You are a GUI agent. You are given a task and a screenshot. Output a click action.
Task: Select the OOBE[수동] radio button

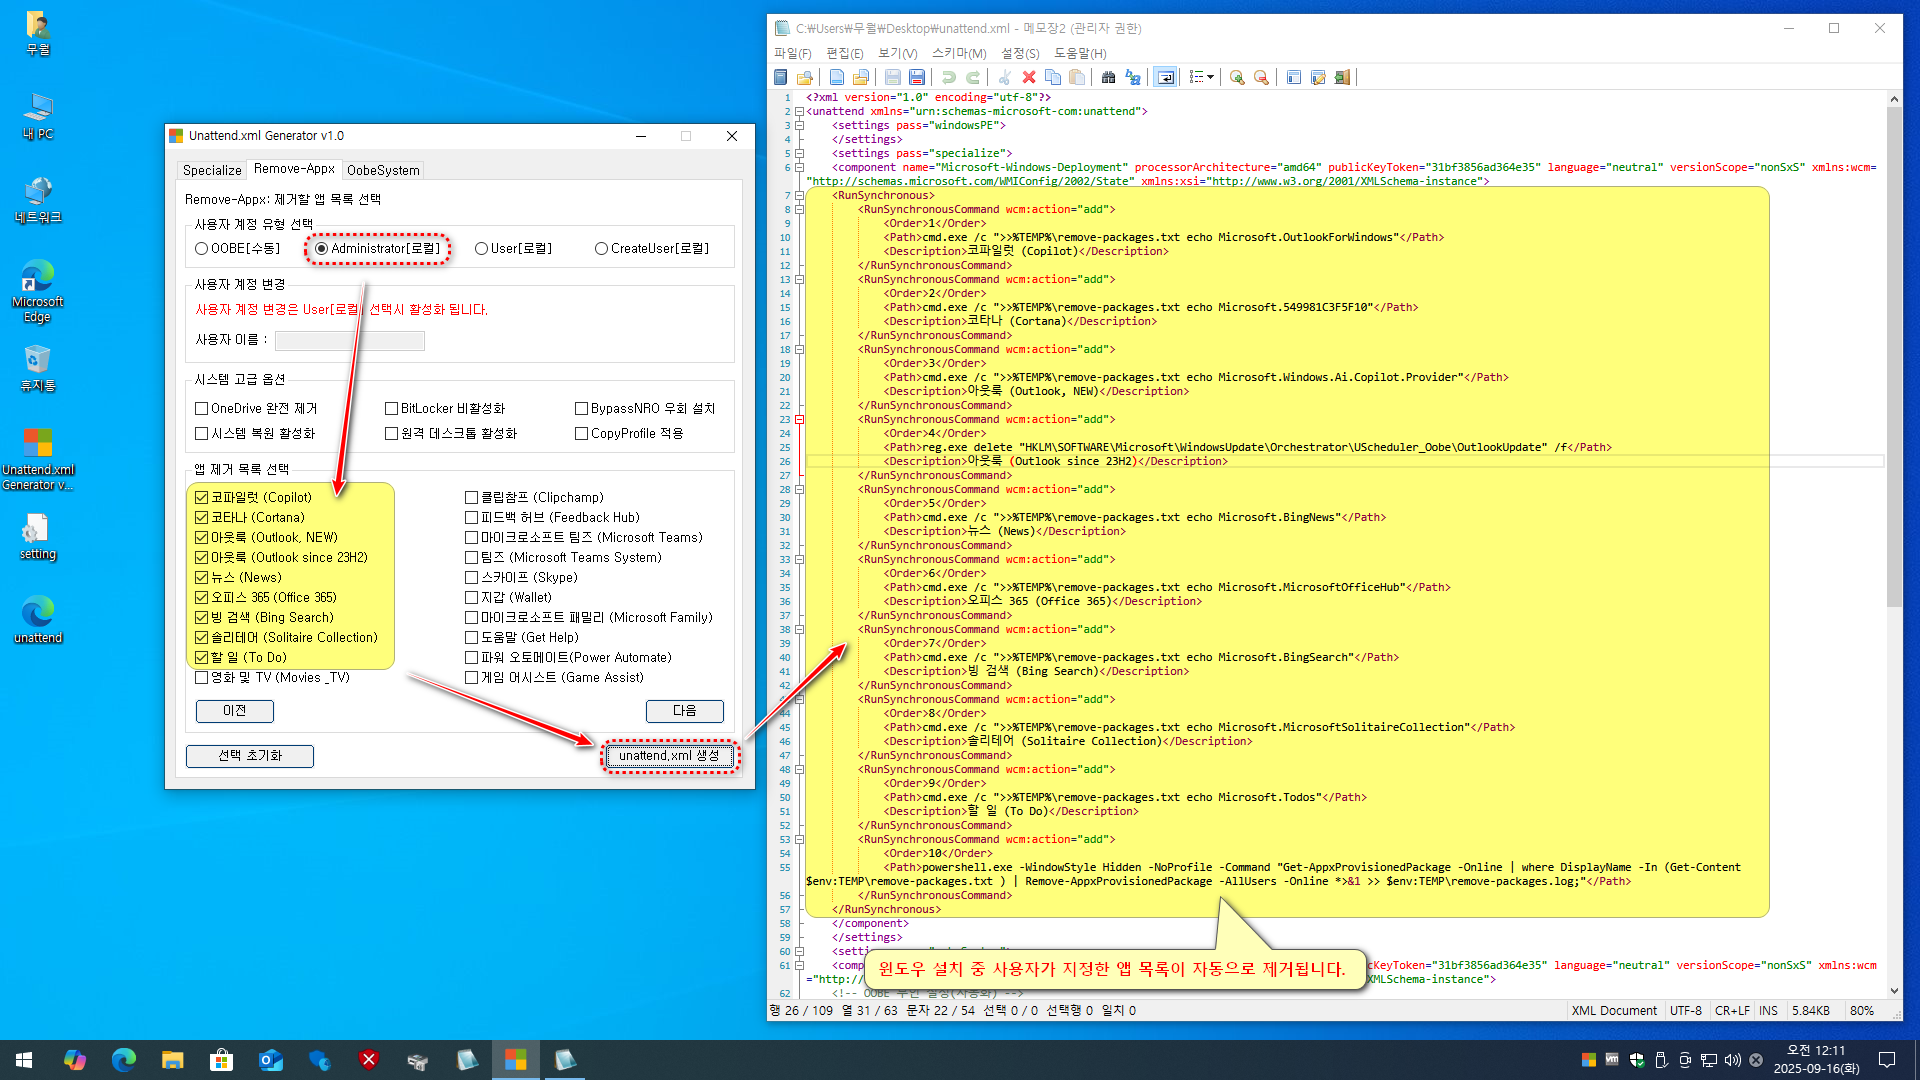202,249
